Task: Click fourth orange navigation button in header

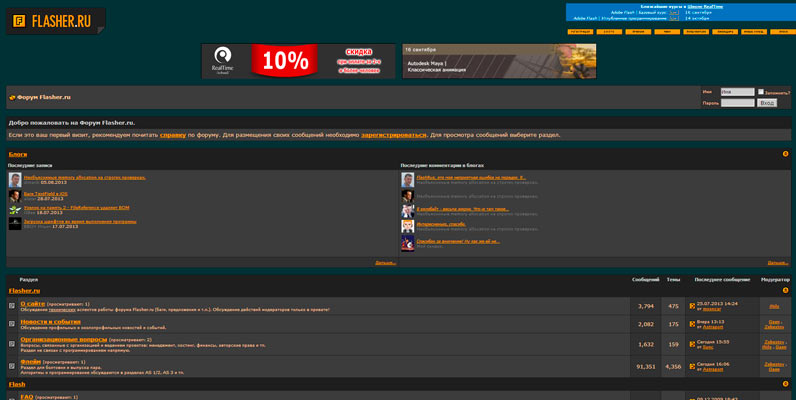Action: (x=667, y=31)
